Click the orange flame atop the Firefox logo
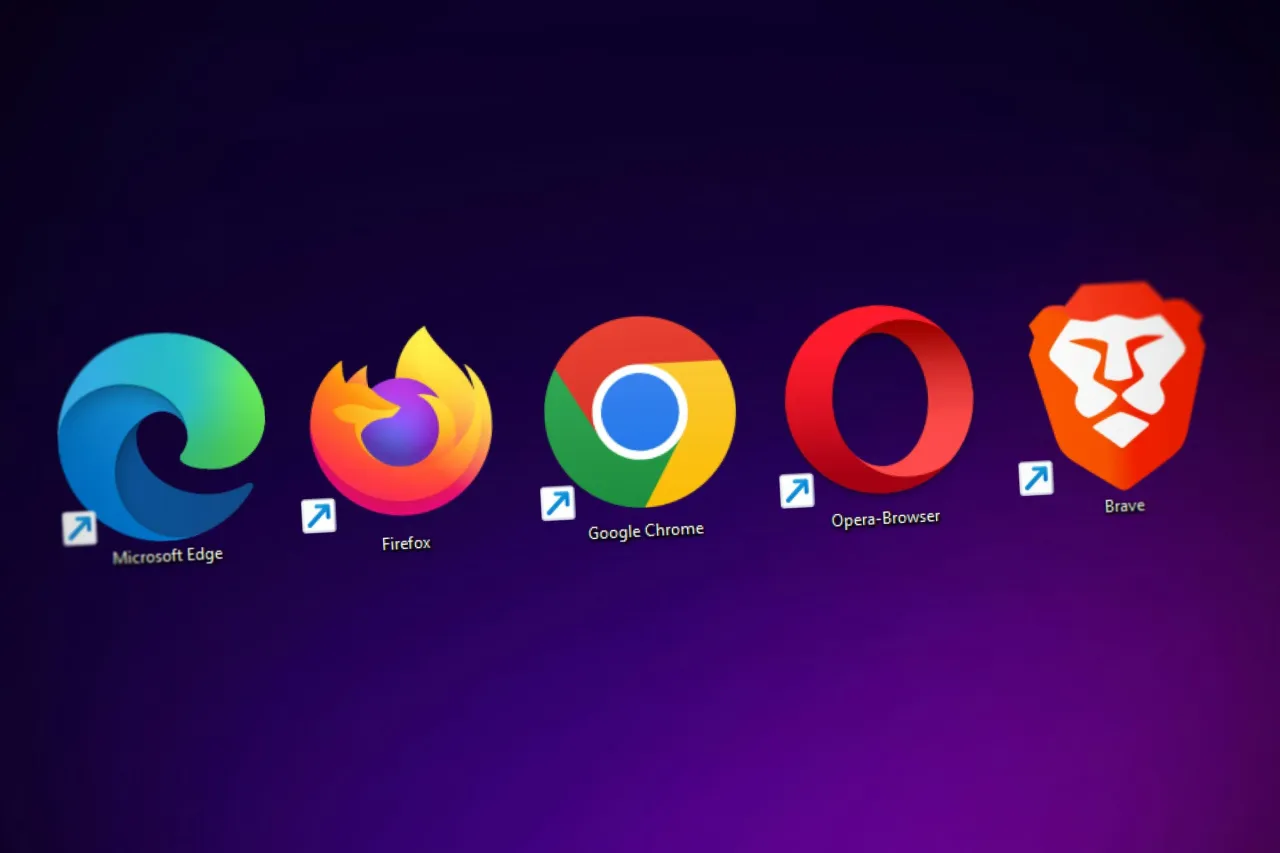 point(420,350)
